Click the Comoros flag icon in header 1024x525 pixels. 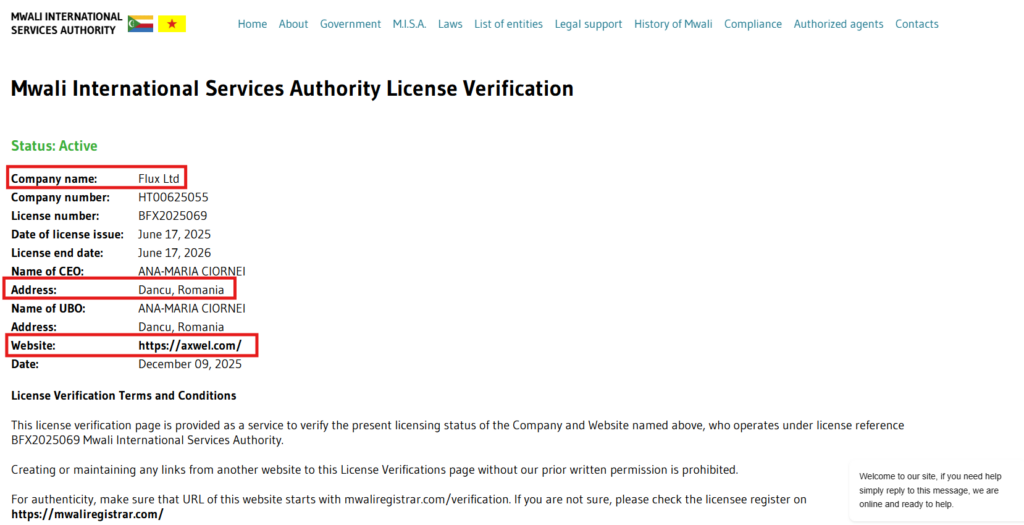click(140, 24)
